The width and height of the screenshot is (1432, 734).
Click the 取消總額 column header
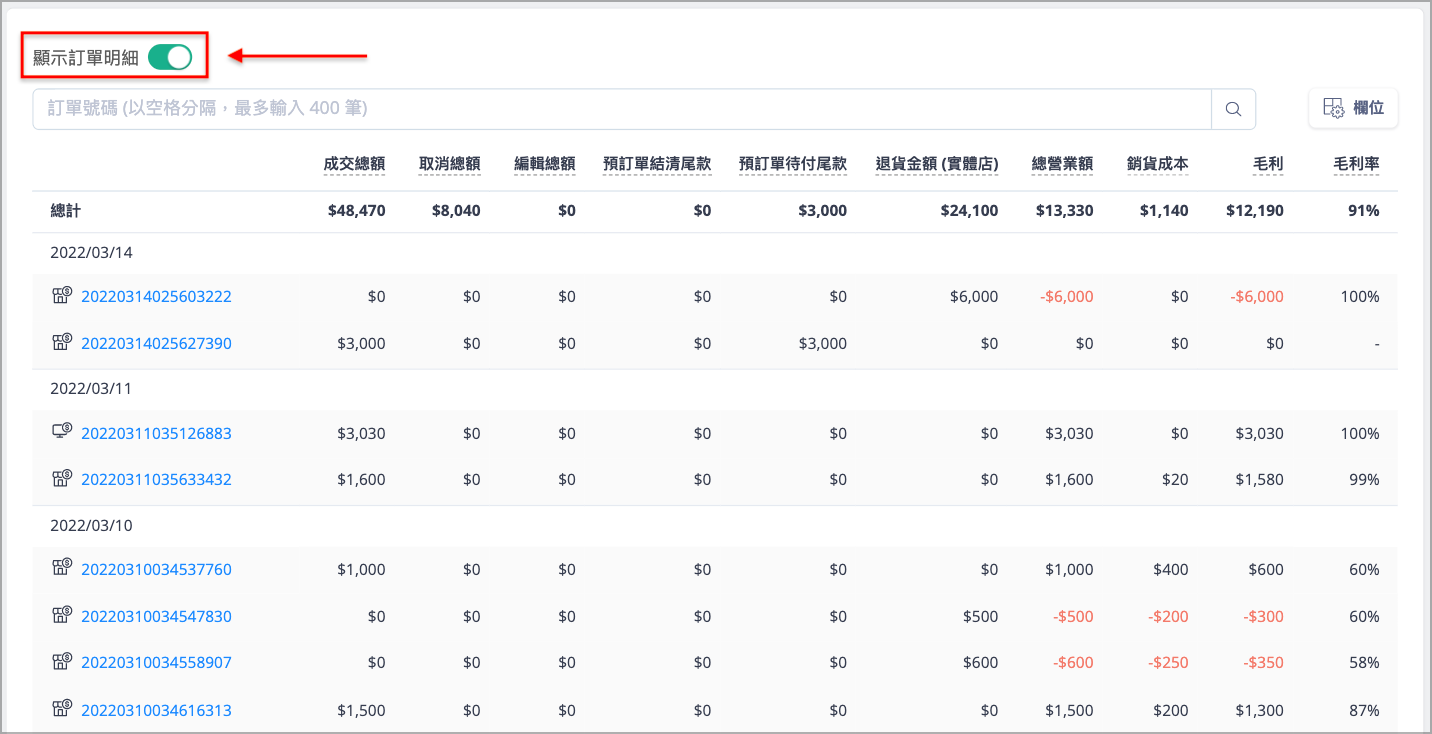(450, 164)
